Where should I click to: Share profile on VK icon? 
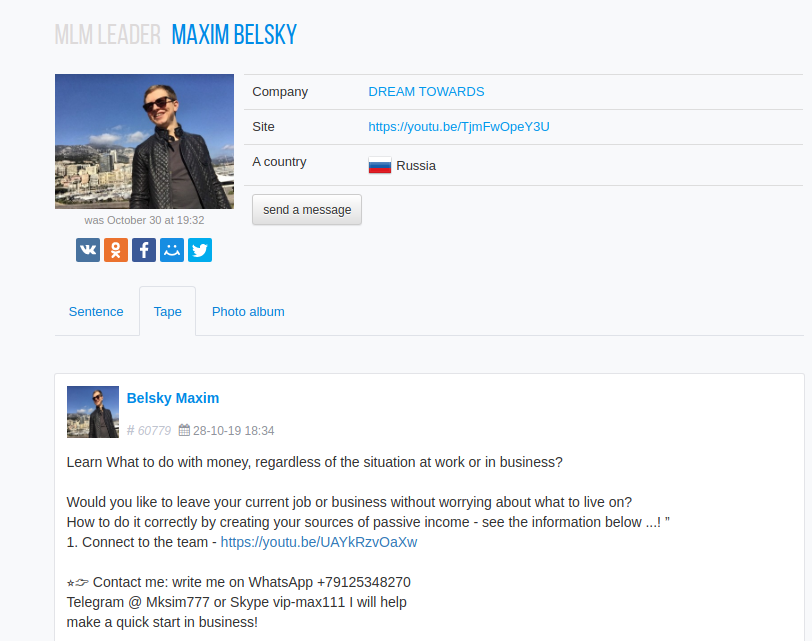coord(88,250)
